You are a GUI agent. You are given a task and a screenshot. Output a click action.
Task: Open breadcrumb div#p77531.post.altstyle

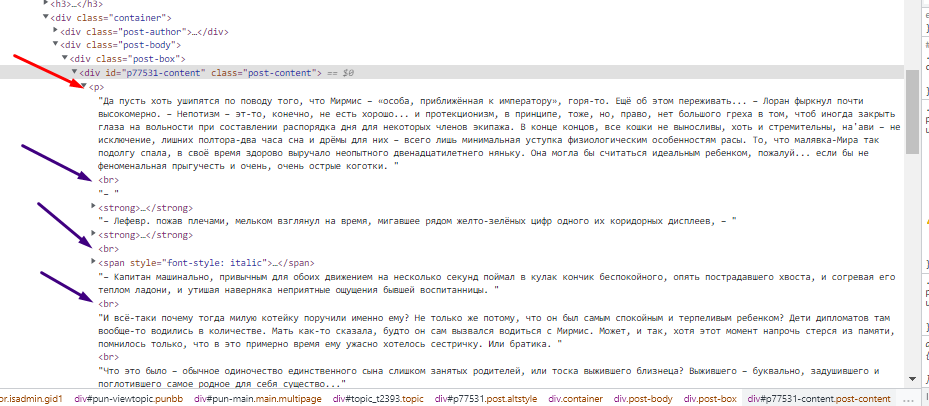pos(486,399)
